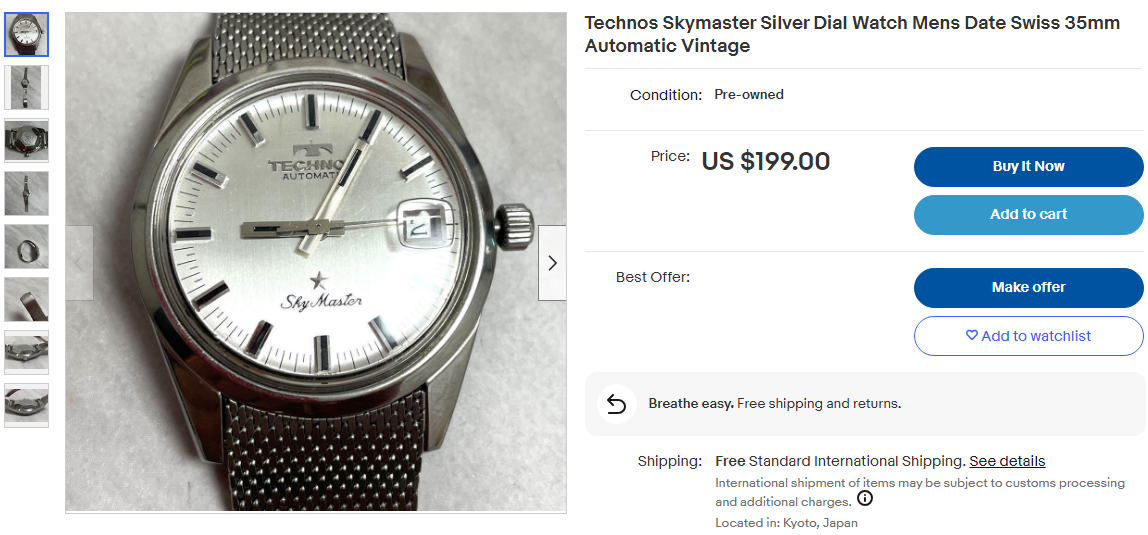The image size is (1148, 535).
Task: Click the shipping info circle icon
Action: [865, 499]
